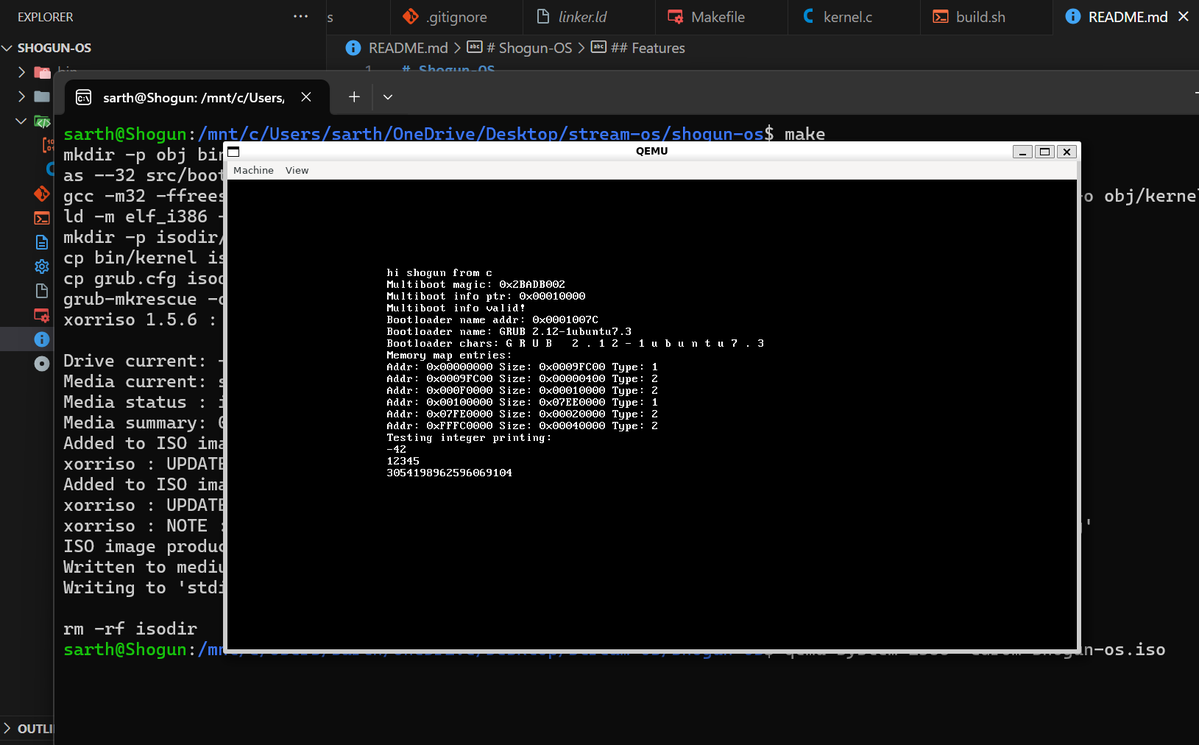The width and height of the screenshot is (1199, 745).
Task: Click 'xorriso 1.5.6' terminal output line
Action: point(141,320)
